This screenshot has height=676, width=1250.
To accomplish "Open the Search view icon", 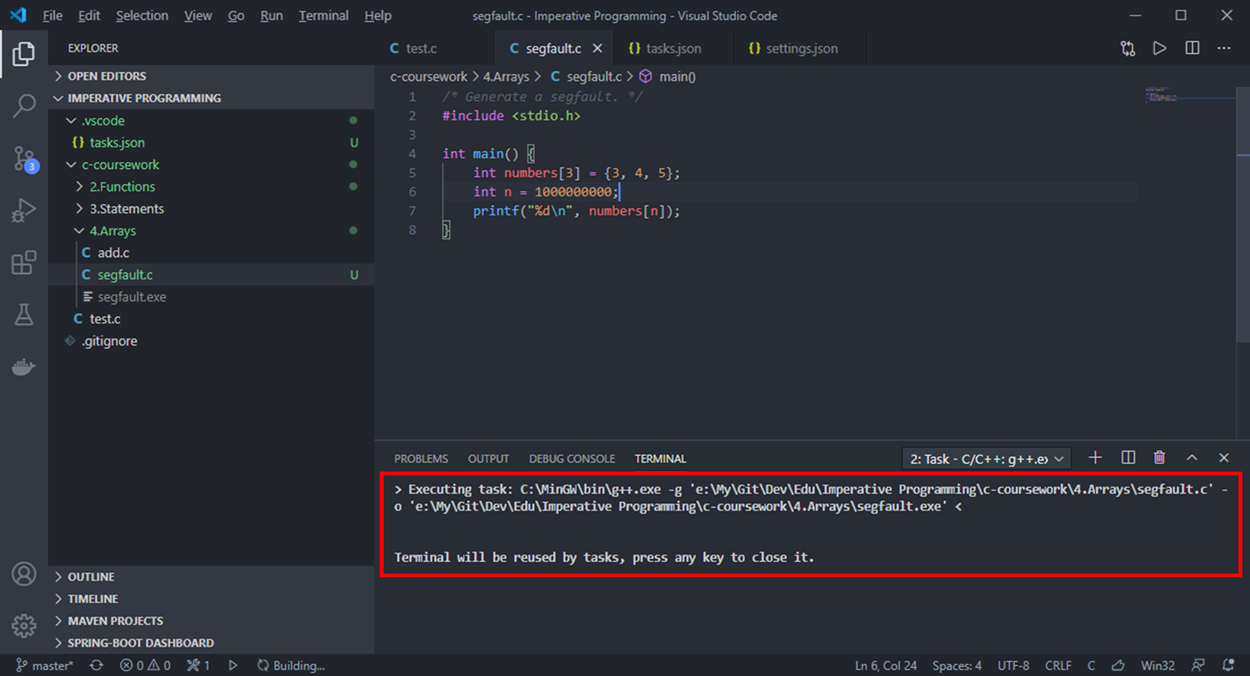I will tap(24, 106).
